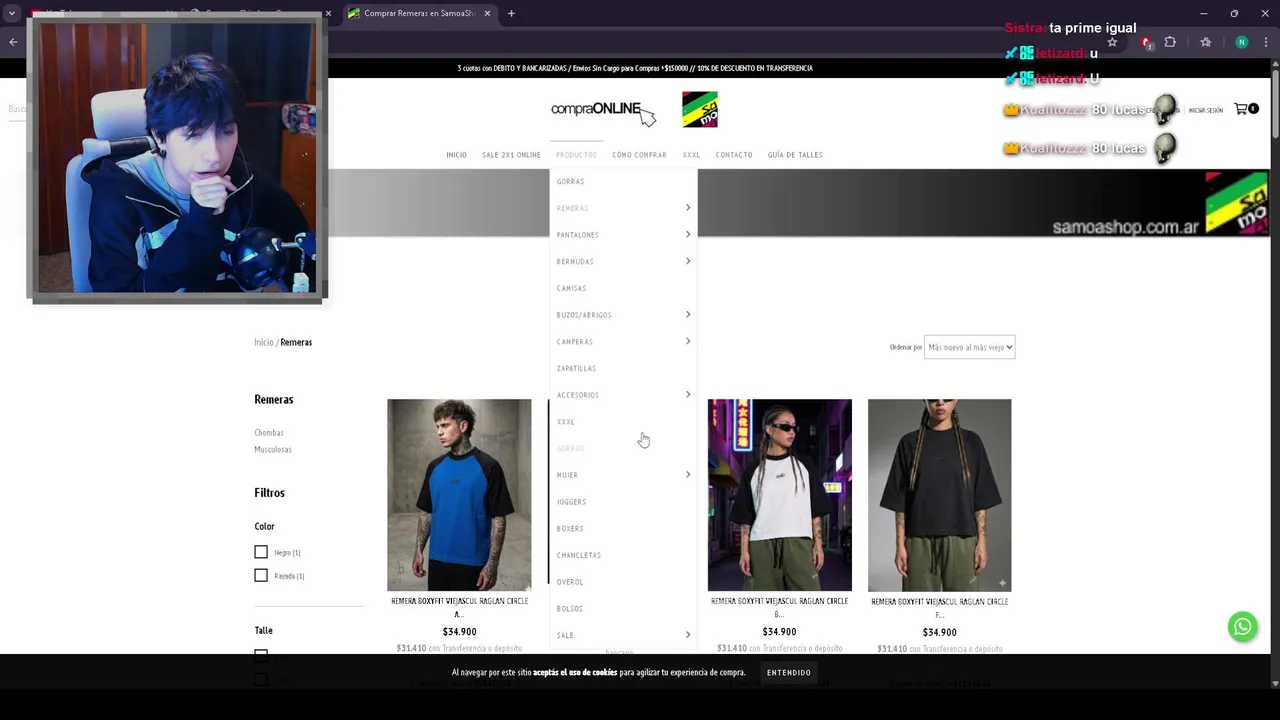Open Cómo Comprar nav item
The image size is (1280, 720).
point(639,155)
